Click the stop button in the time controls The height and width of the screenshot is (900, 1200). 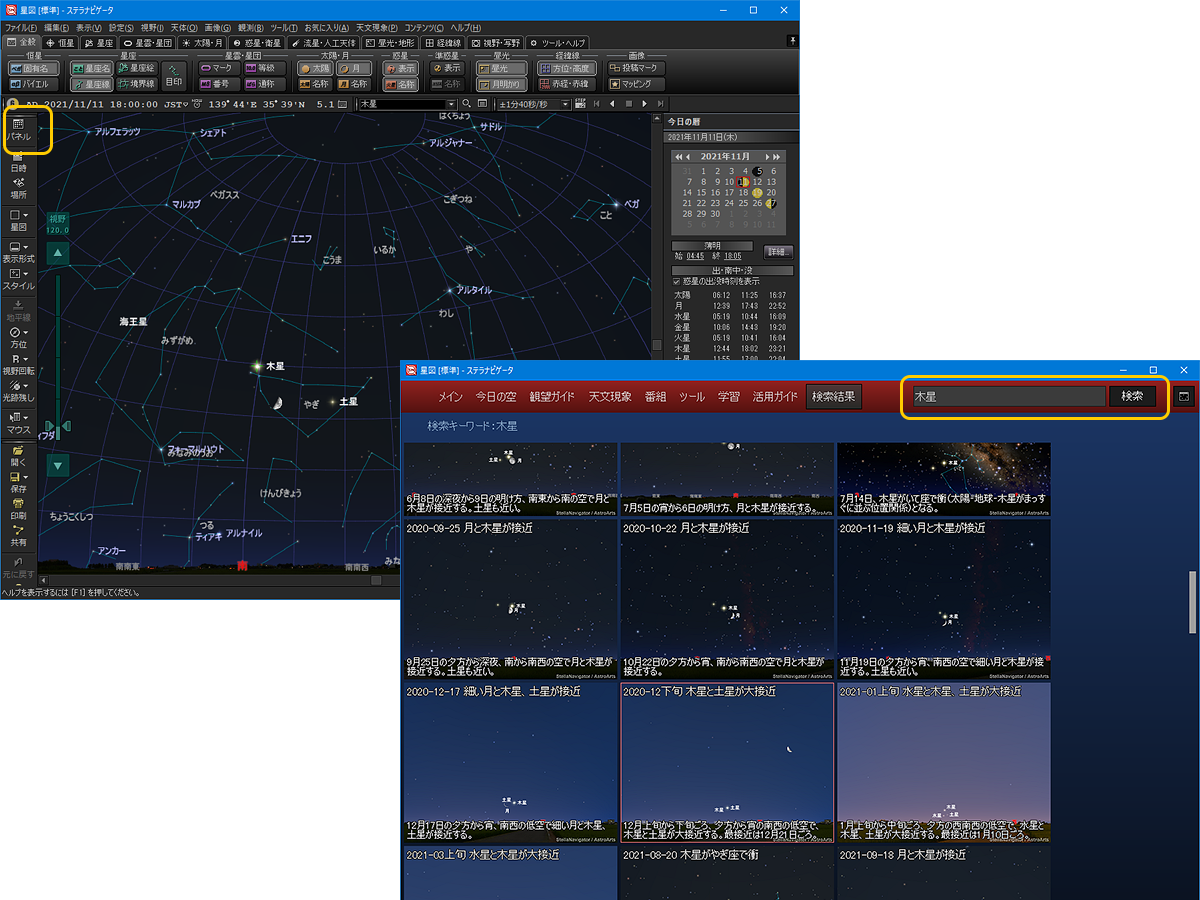click(x=628, y=104)
